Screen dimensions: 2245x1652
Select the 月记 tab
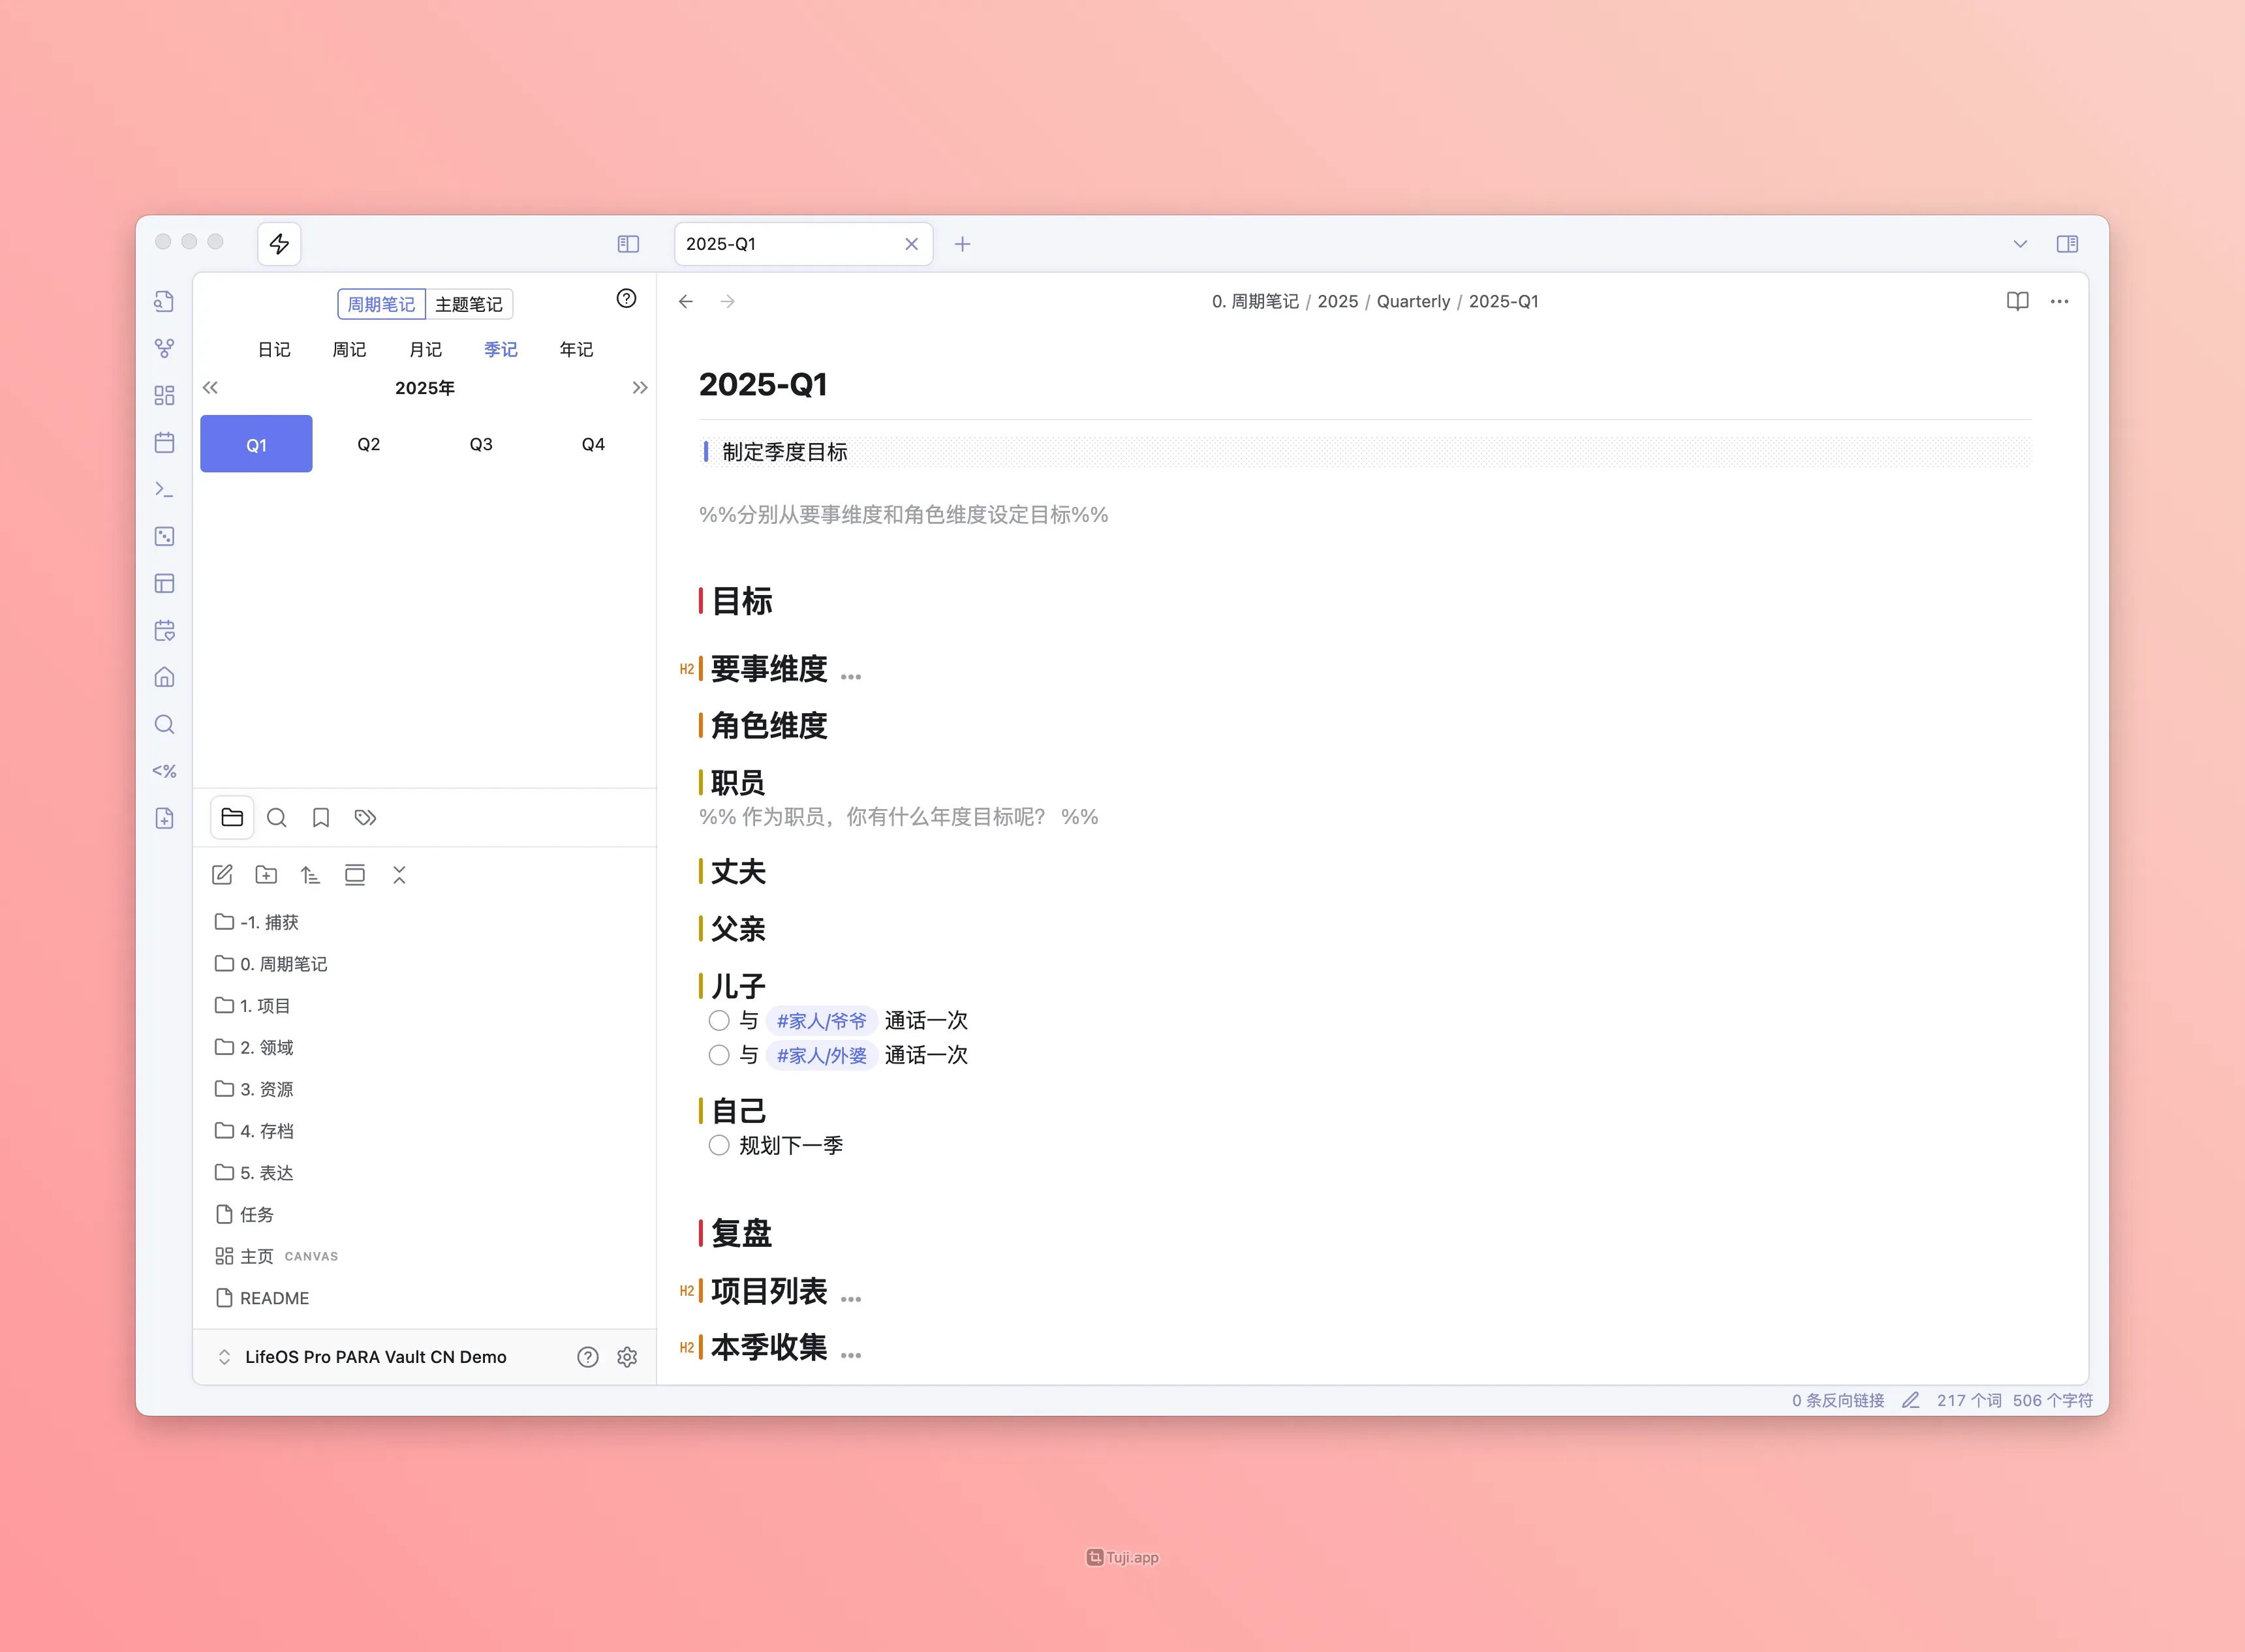pyautogui.click(x=425, y=349)
